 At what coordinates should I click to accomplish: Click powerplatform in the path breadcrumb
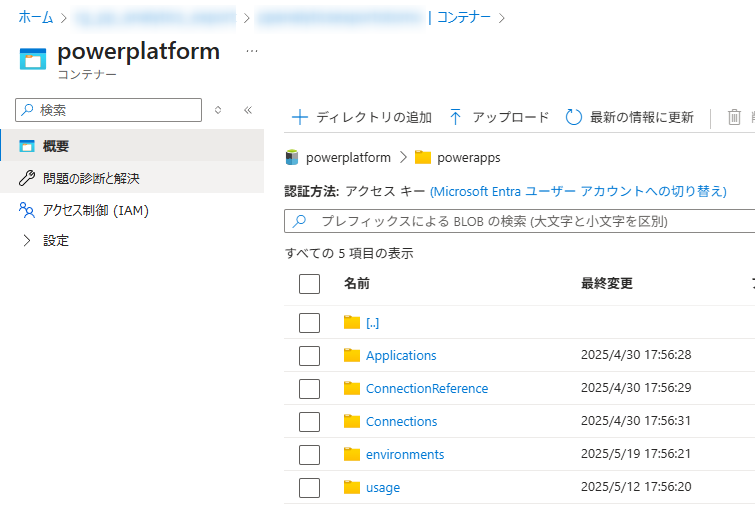(348, 157)
